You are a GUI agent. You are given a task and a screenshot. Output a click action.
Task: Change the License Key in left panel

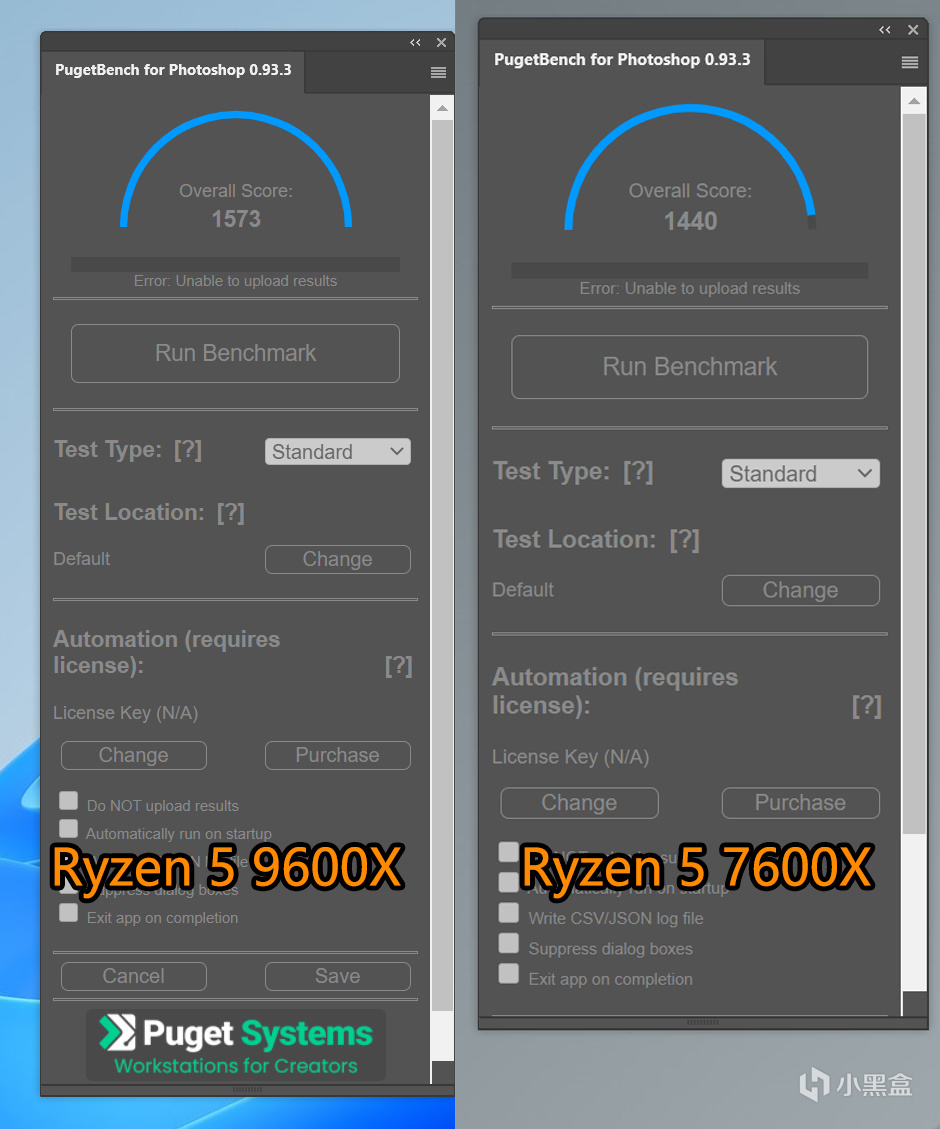(134, 755)
